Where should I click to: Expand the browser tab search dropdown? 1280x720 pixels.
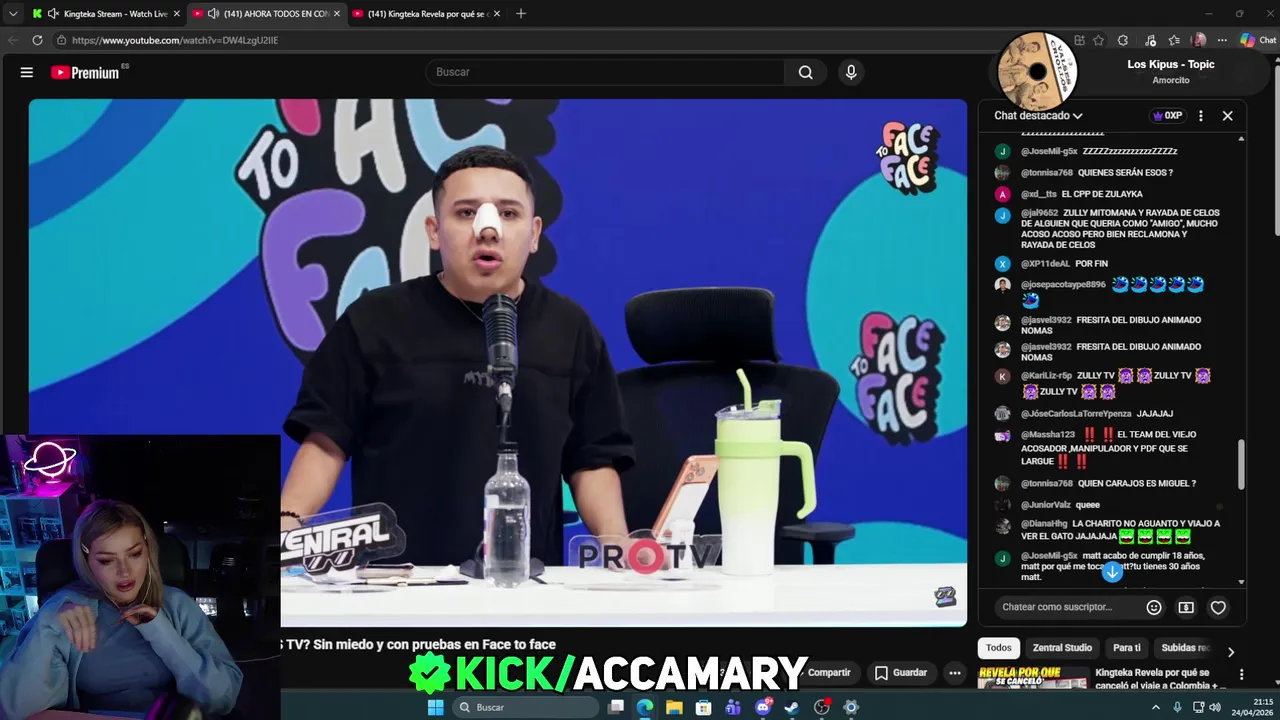coord(13,14)
